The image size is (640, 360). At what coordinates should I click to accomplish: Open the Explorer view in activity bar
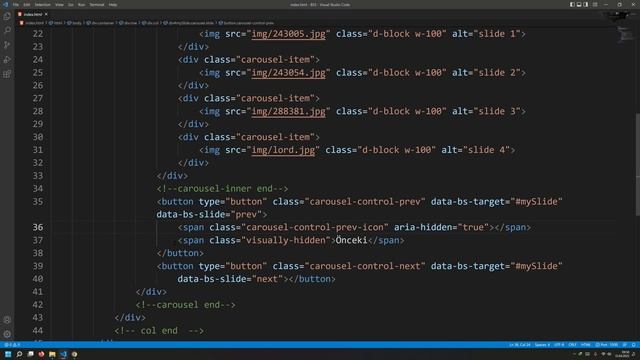click(7, 16)
